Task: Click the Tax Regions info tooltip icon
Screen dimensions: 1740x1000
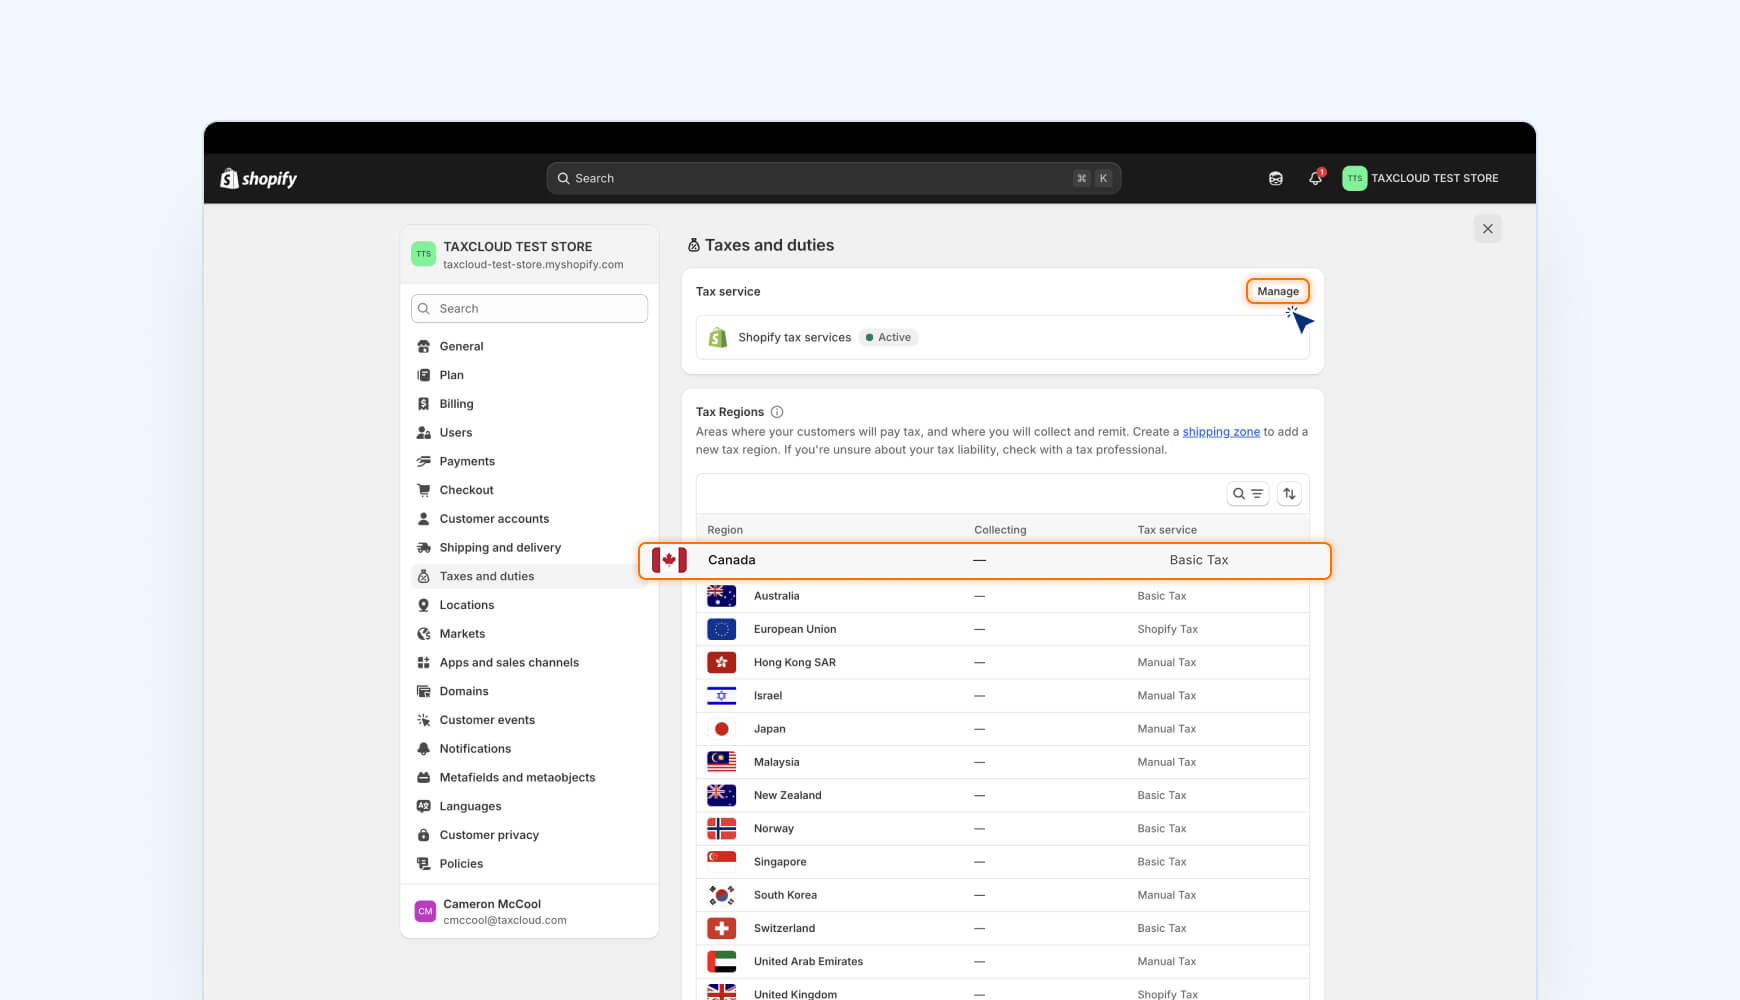Action: (777, 411)
